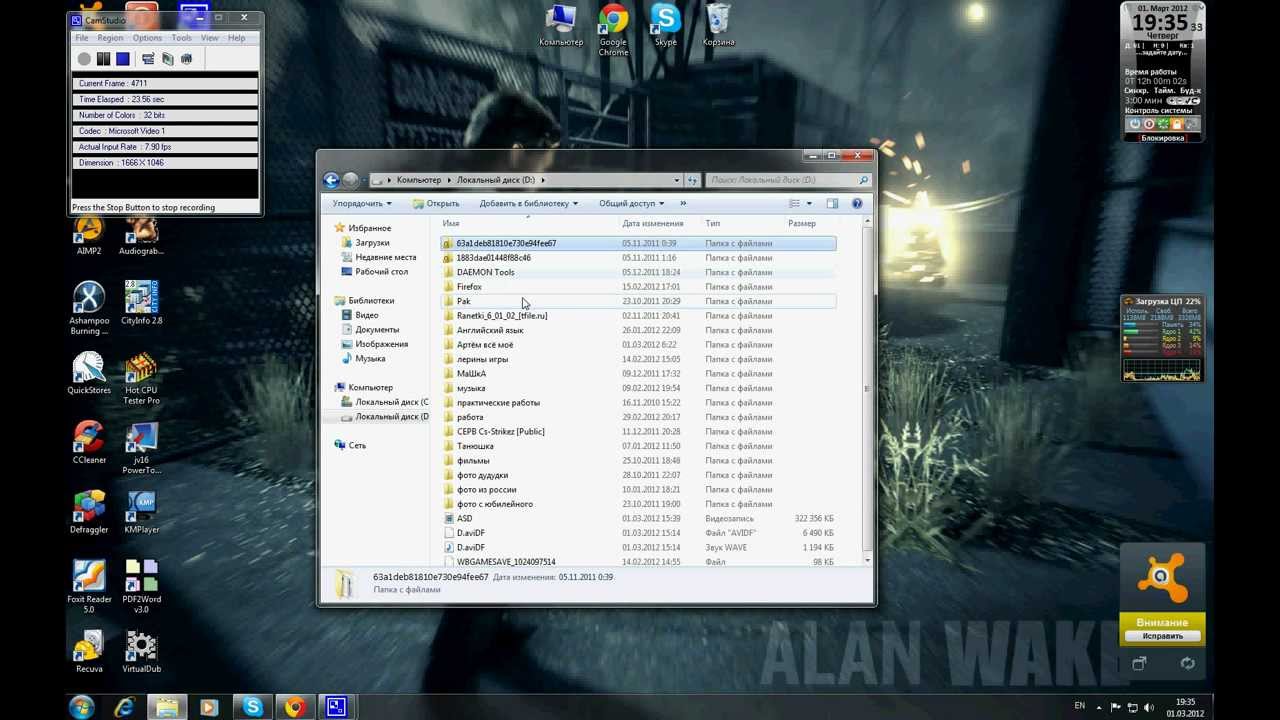Viewport: 1280px width, 720px height.
Task: Click the first icon after CamStudio's Stop button
Action: coord(148,59)
